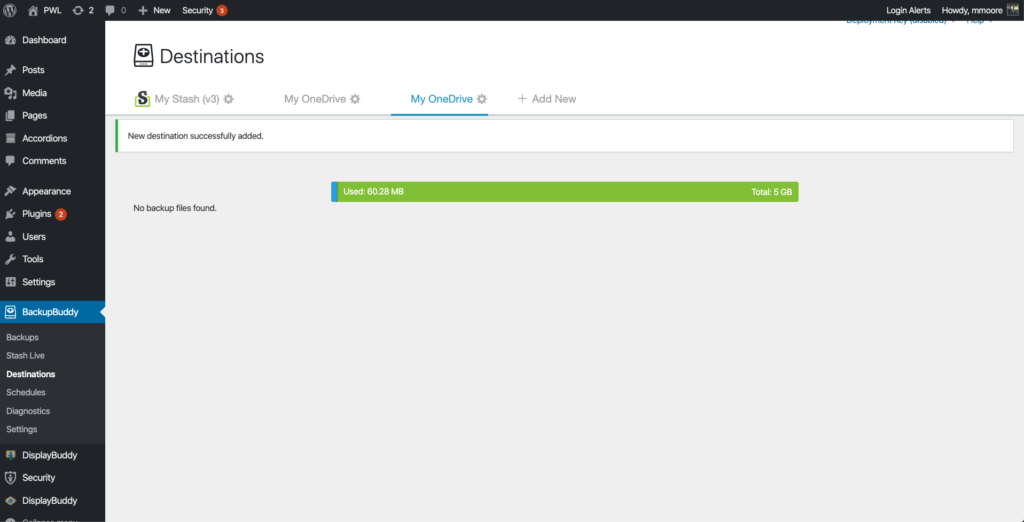Open the Plugins menu item

pyautogui.click(x=52, y=214)
